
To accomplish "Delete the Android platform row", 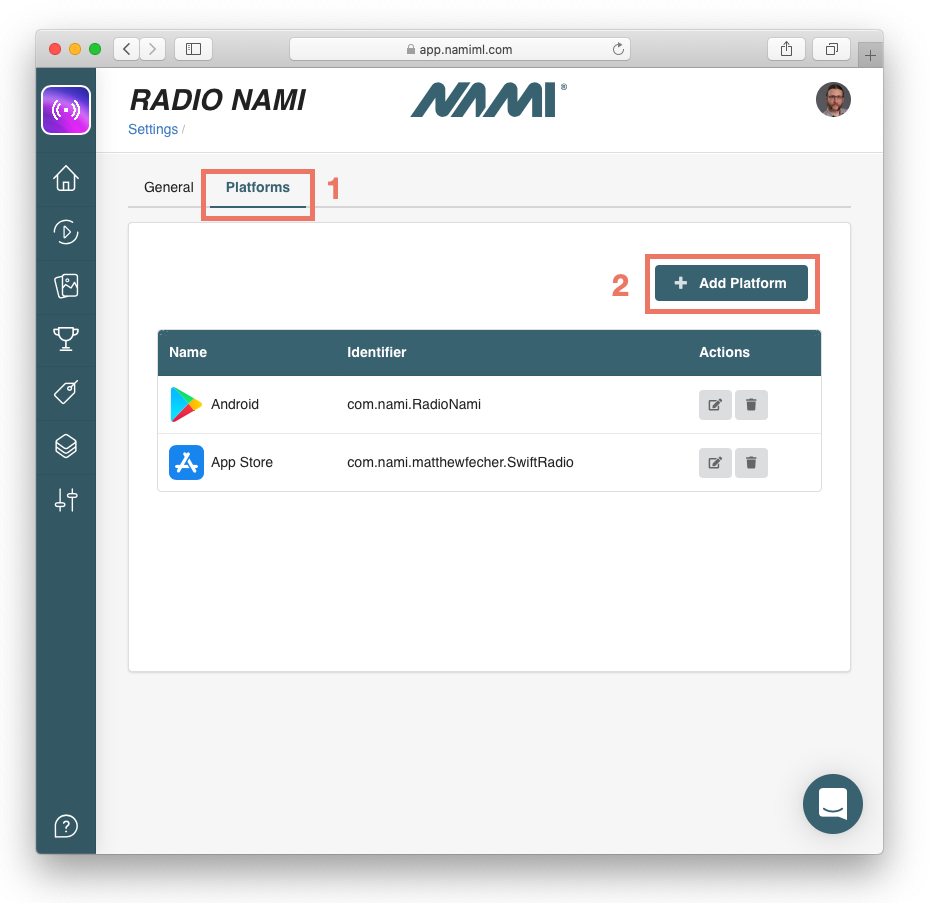I will 751,405.
